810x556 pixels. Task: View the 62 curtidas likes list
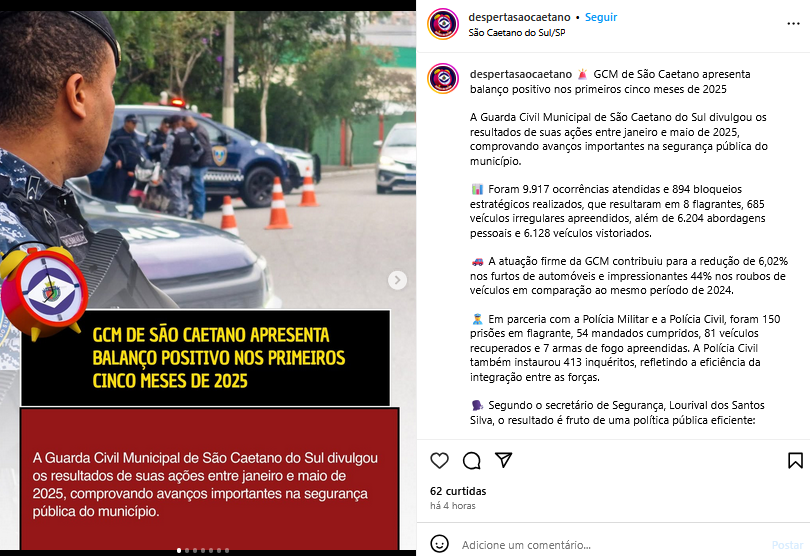(x=458, y=491)
